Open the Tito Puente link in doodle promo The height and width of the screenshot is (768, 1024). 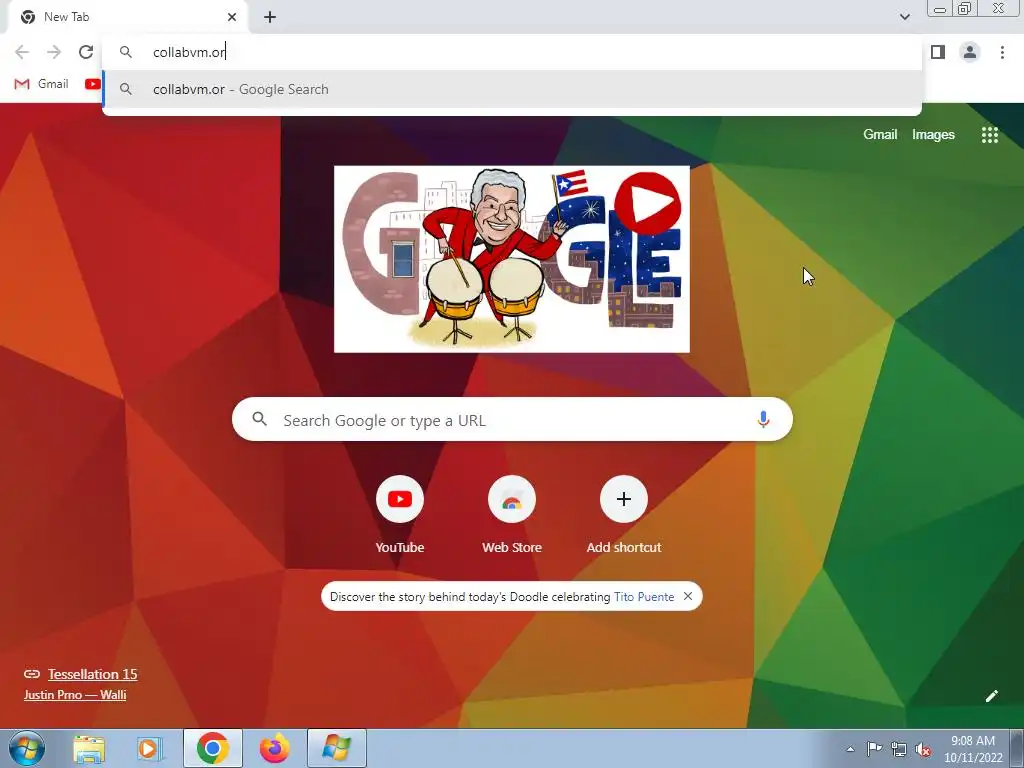tap(644, 597)
